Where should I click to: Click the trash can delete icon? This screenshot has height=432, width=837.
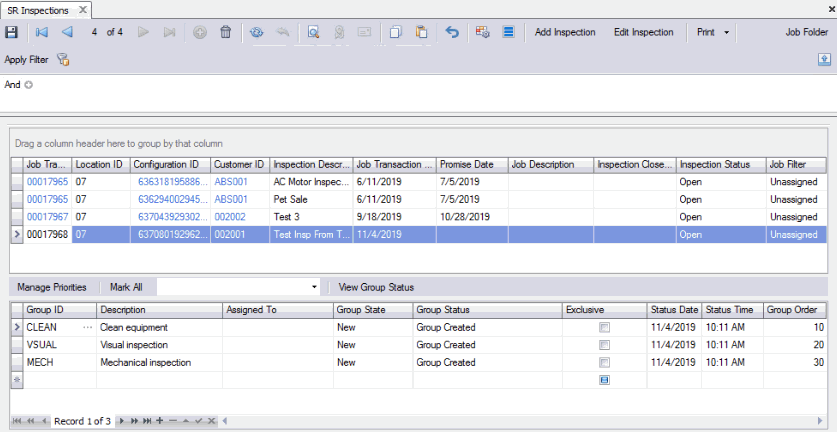[x=226, y=32]
